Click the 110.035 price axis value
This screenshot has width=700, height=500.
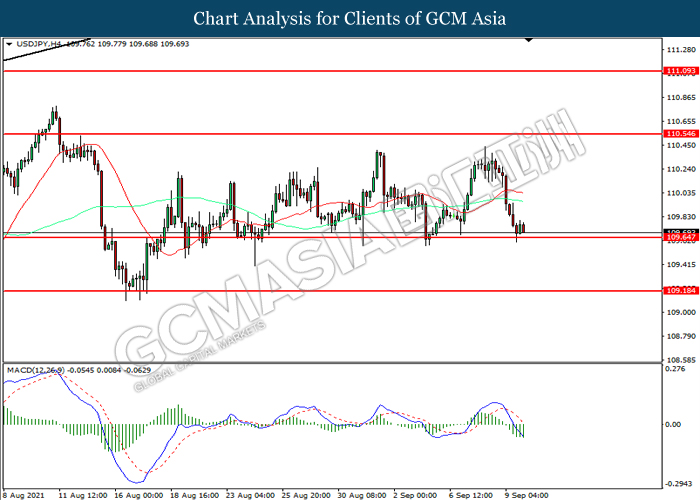[x=681, y=193]
